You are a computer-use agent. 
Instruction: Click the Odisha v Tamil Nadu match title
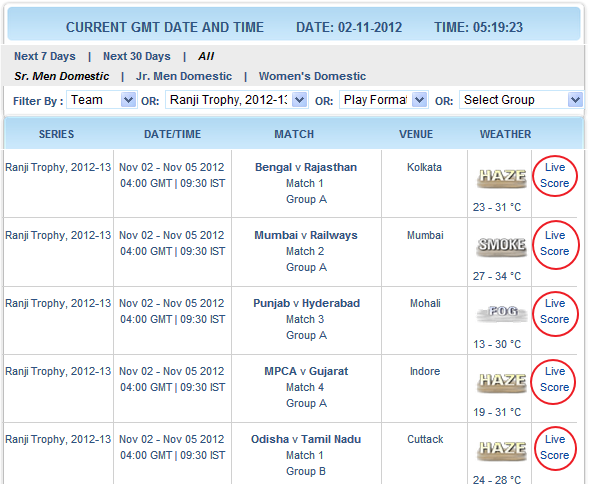(x=306, y=439)
